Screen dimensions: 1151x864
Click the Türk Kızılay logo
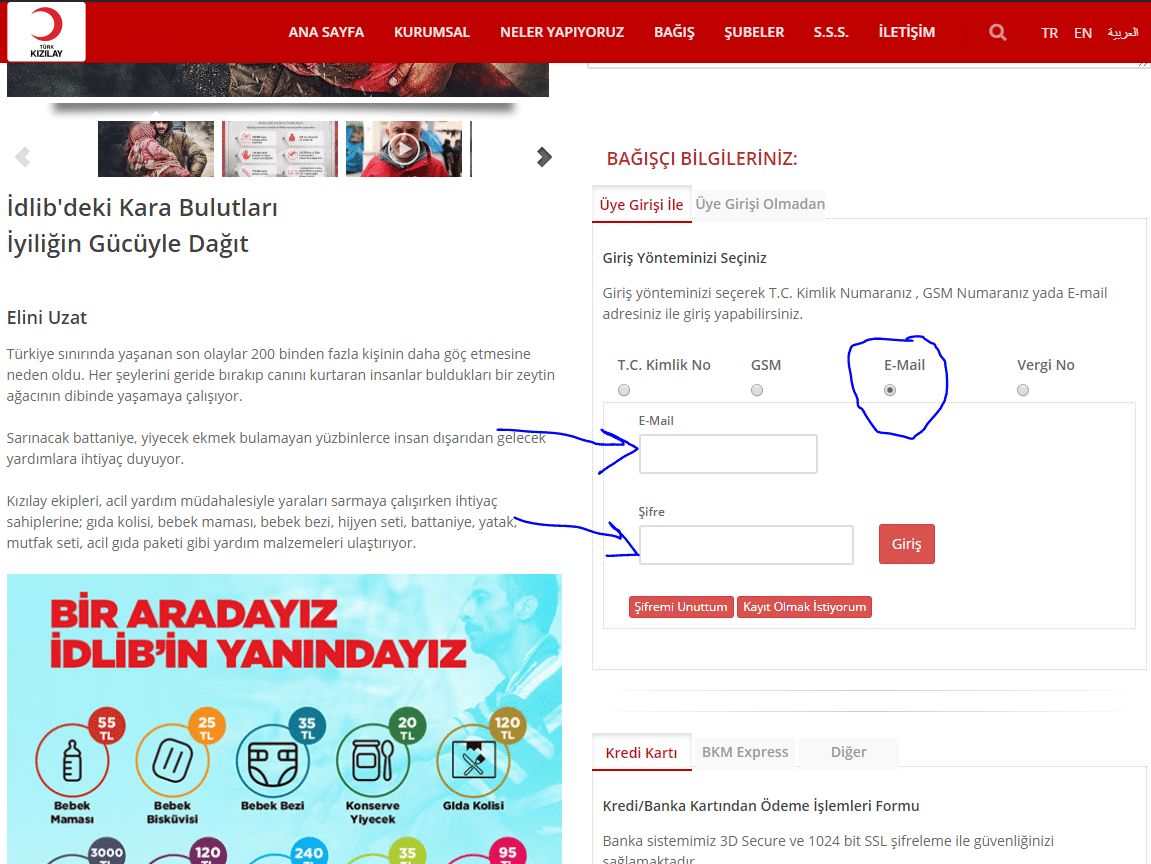point(46,32)
